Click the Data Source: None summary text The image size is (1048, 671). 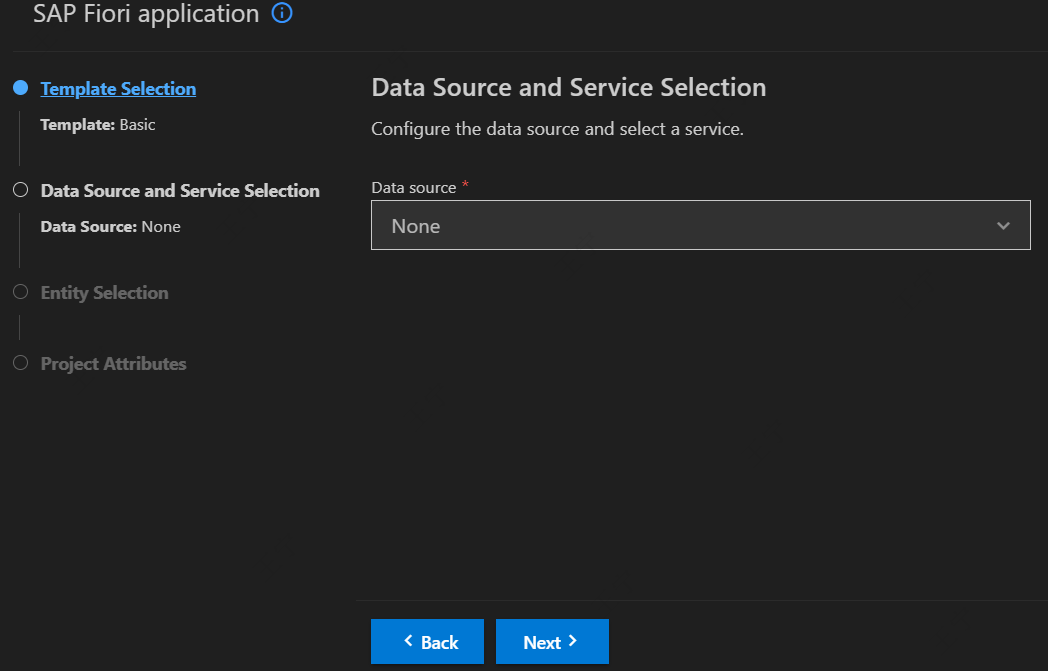[110, 227]
